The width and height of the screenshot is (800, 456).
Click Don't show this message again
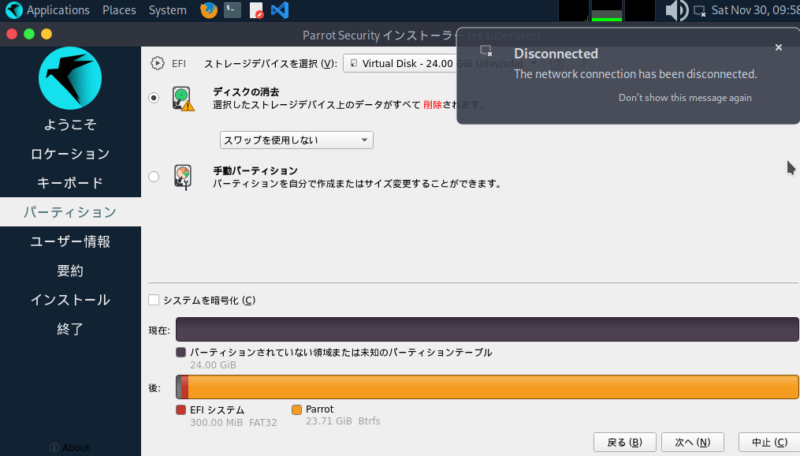685,98
